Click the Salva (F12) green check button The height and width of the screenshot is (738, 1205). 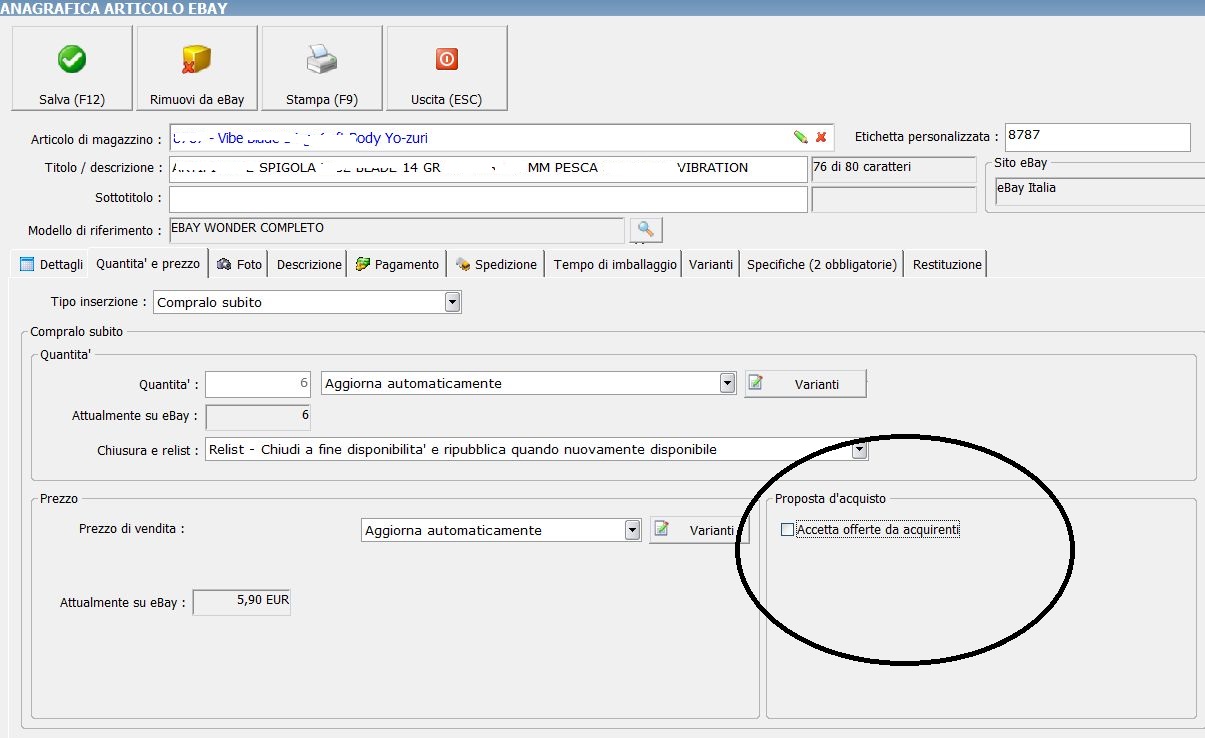72,68
